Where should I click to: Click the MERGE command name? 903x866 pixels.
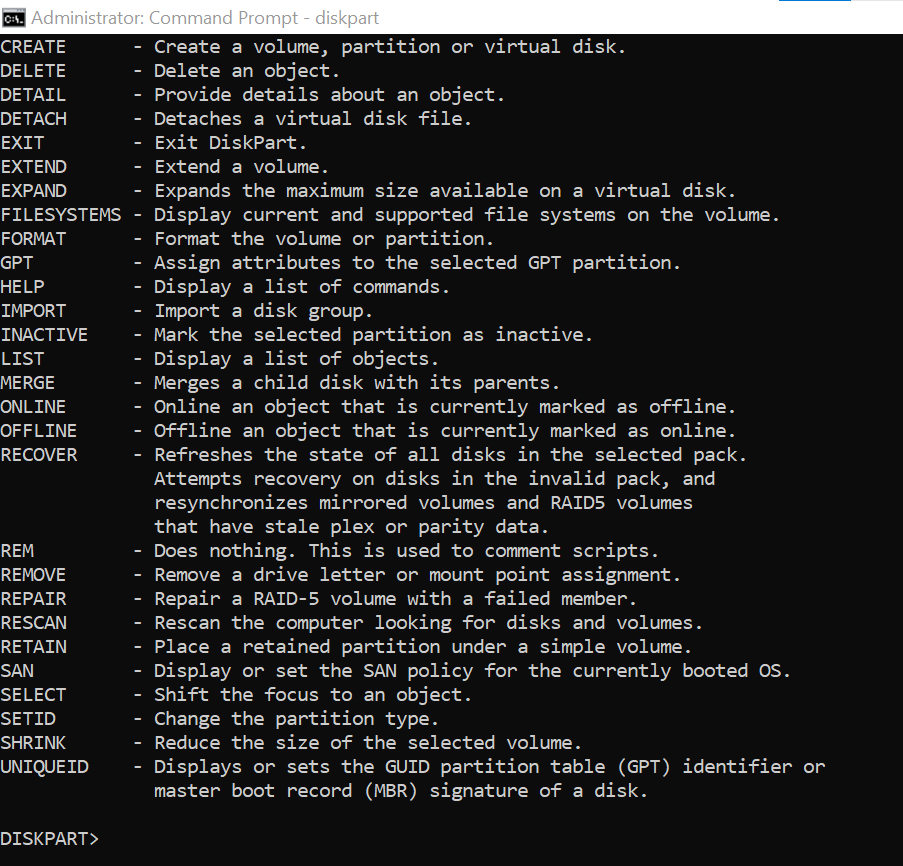28,383
